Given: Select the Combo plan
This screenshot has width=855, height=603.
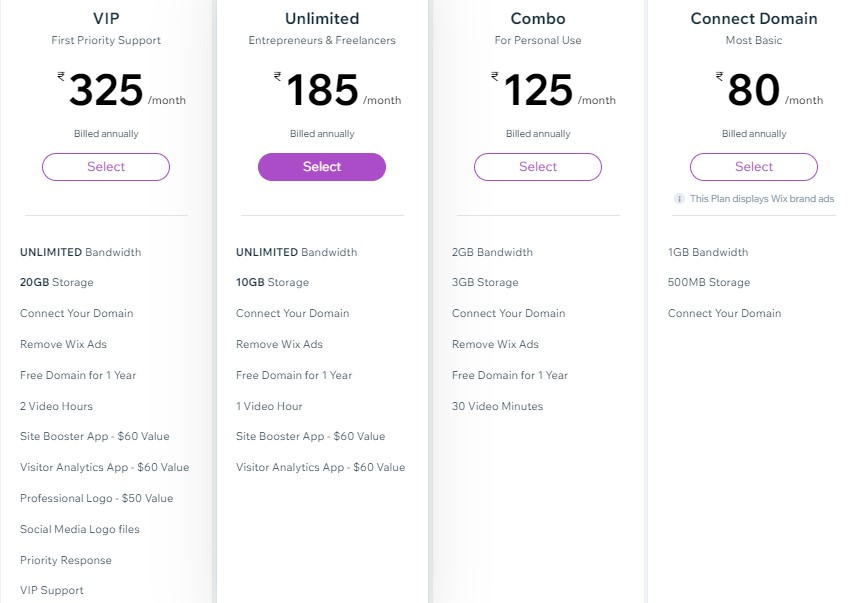Looking at the screenshot, I should [537, 166].
